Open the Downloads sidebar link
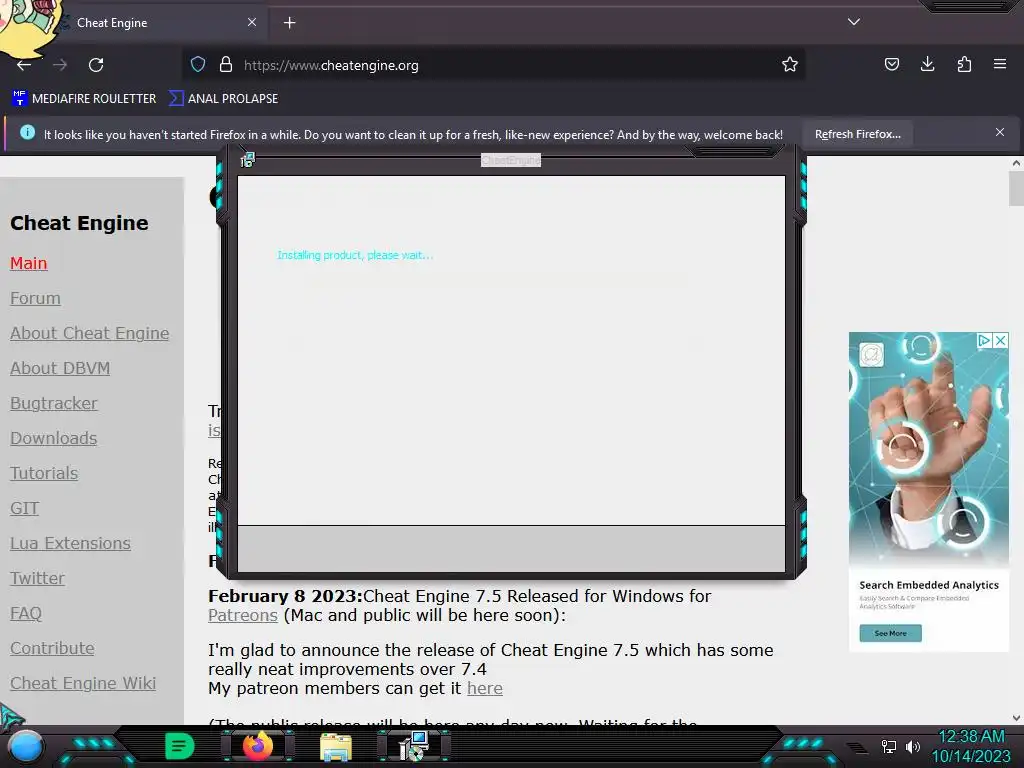The width and height of the screenshot is (1024, 768). click(x=54, y=439)
